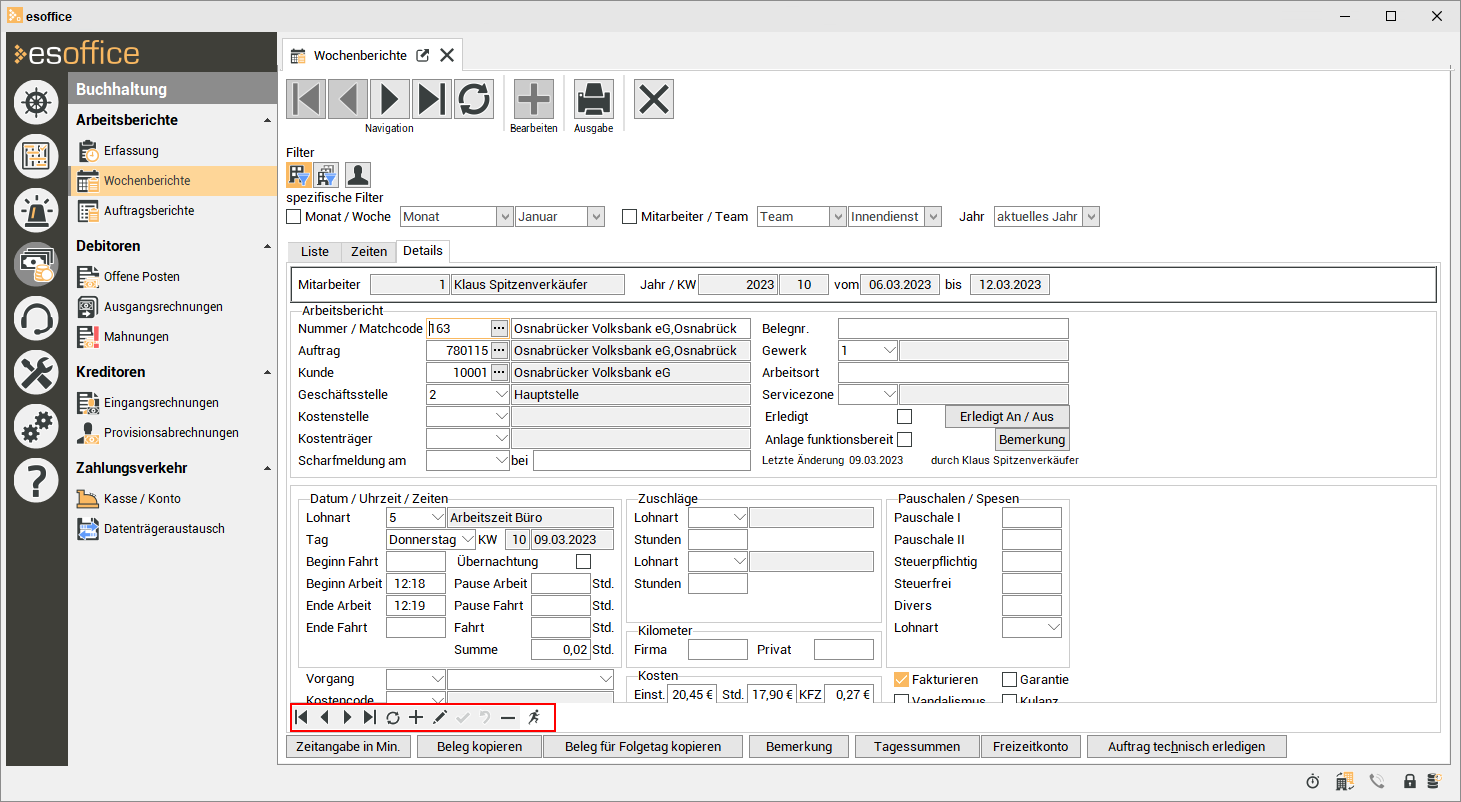1461x802 pixels.
Task: Enable the Monat / Woche filter checkbox
Action: point(294,216)
